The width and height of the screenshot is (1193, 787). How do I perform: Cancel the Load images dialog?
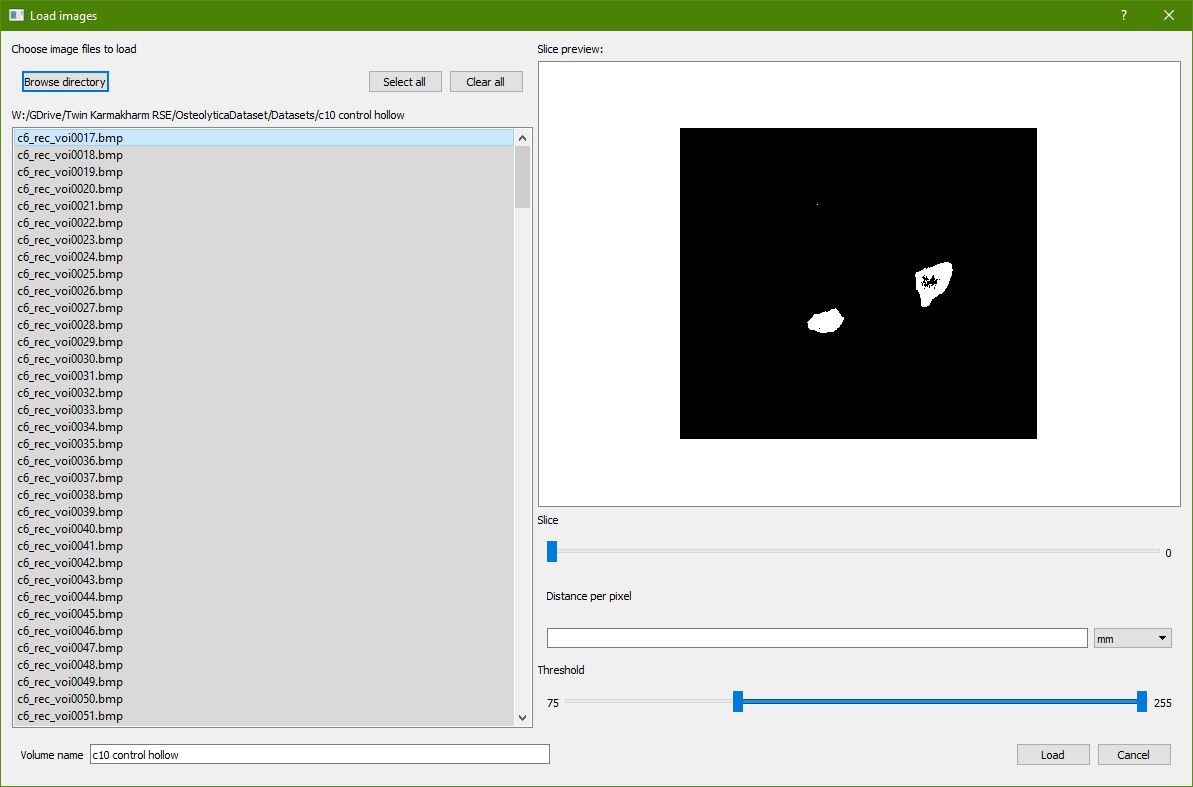click(x=1134, y=754)
